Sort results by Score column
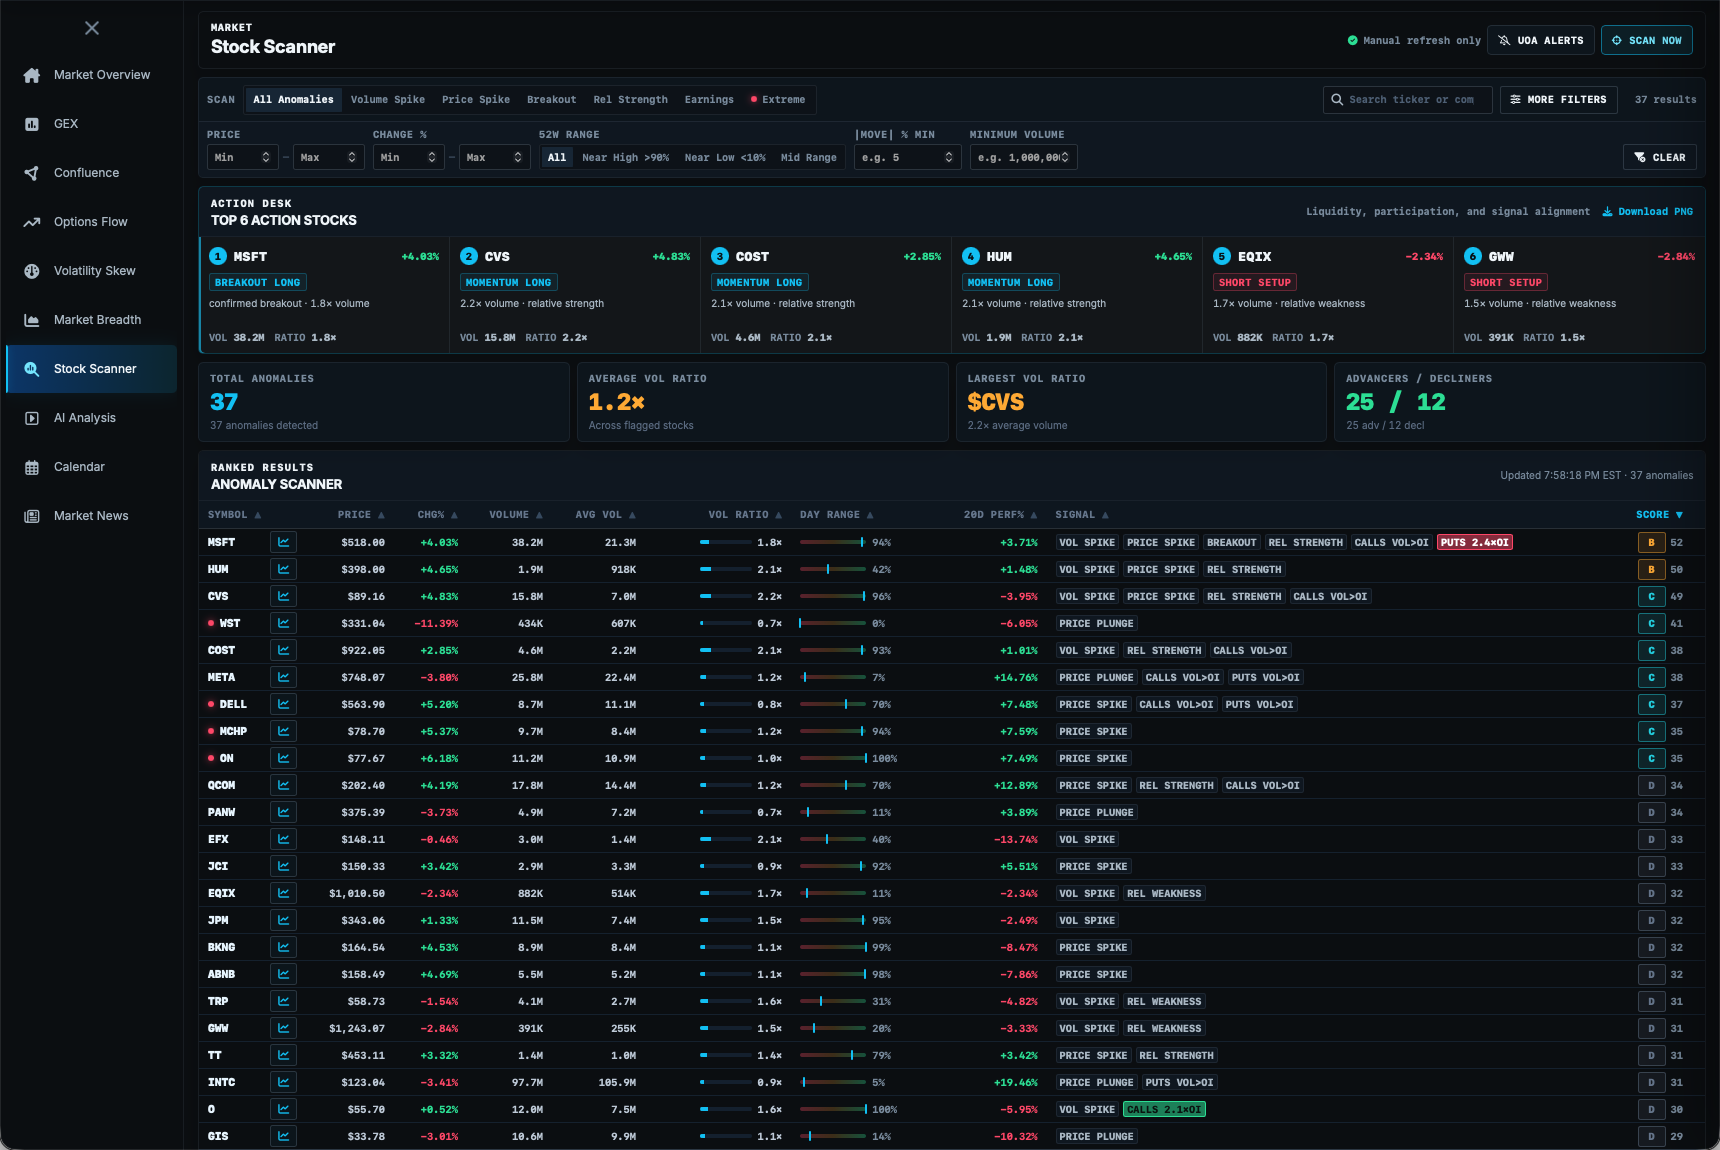 tap(1660, 515)
